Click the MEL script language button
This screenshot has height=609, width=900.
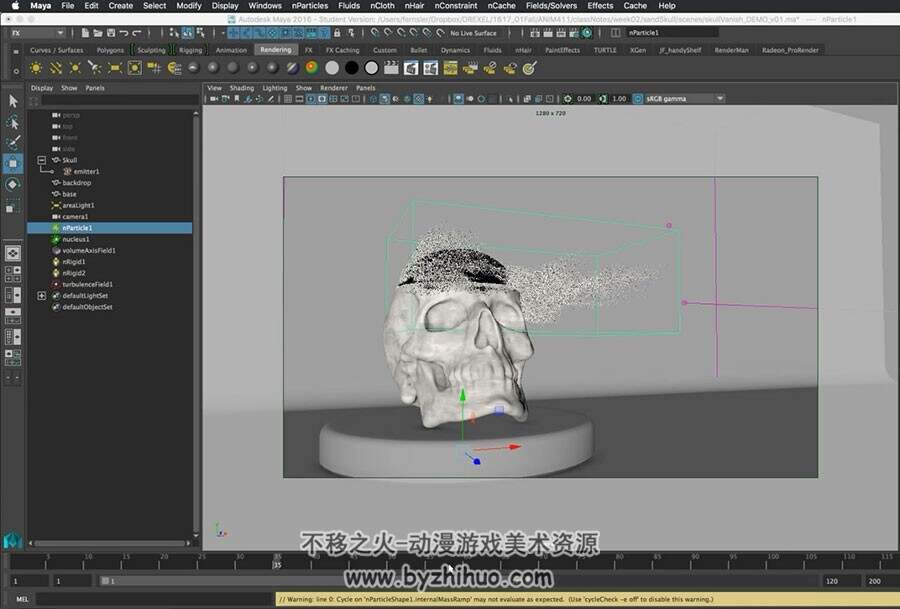tap(22, 599)
